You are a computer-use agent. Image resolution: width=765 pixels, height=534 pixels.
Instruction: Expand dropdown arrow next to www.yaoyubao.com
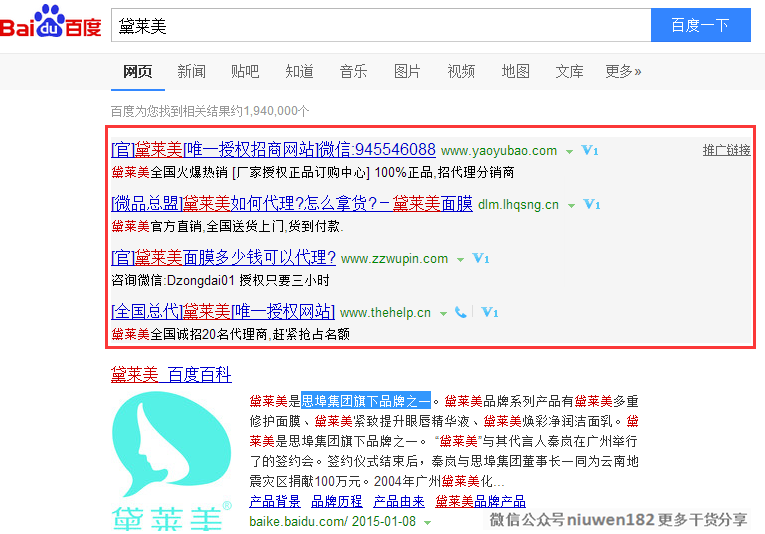click(x=569, y=152)
